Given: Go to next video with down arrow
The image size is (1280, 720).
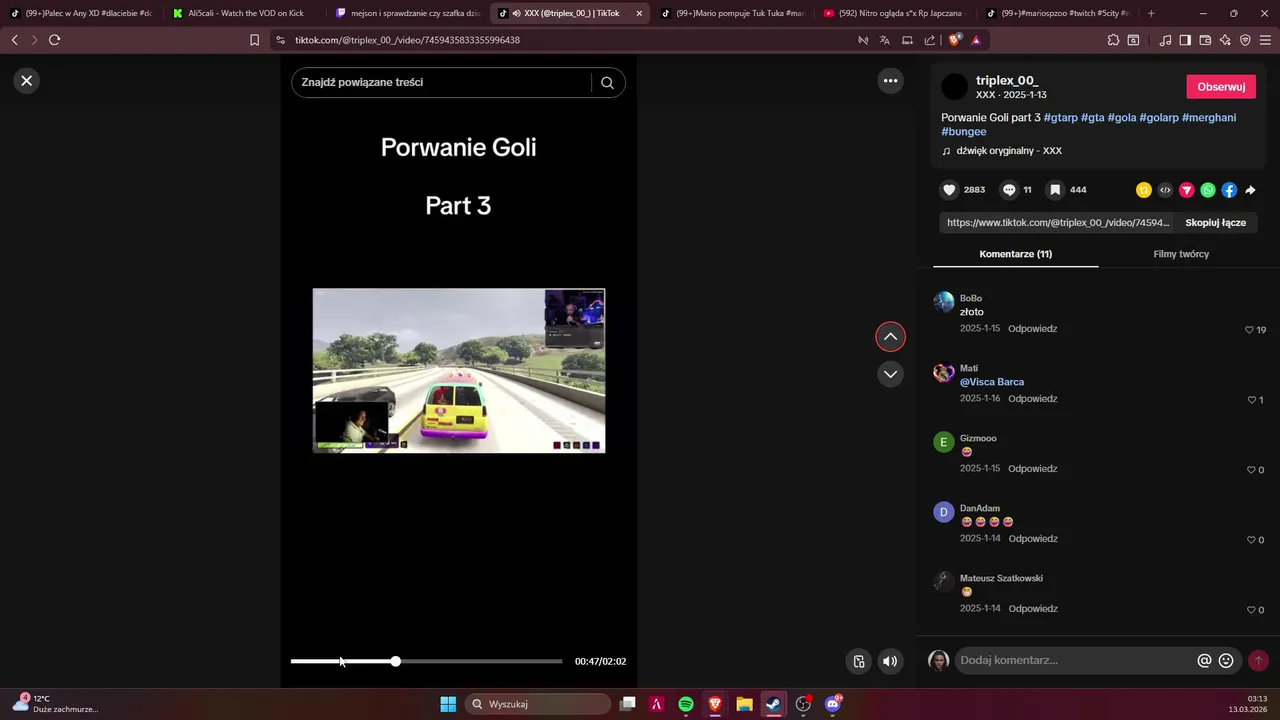Looking at the screenshot, I should tap(890, 374).
